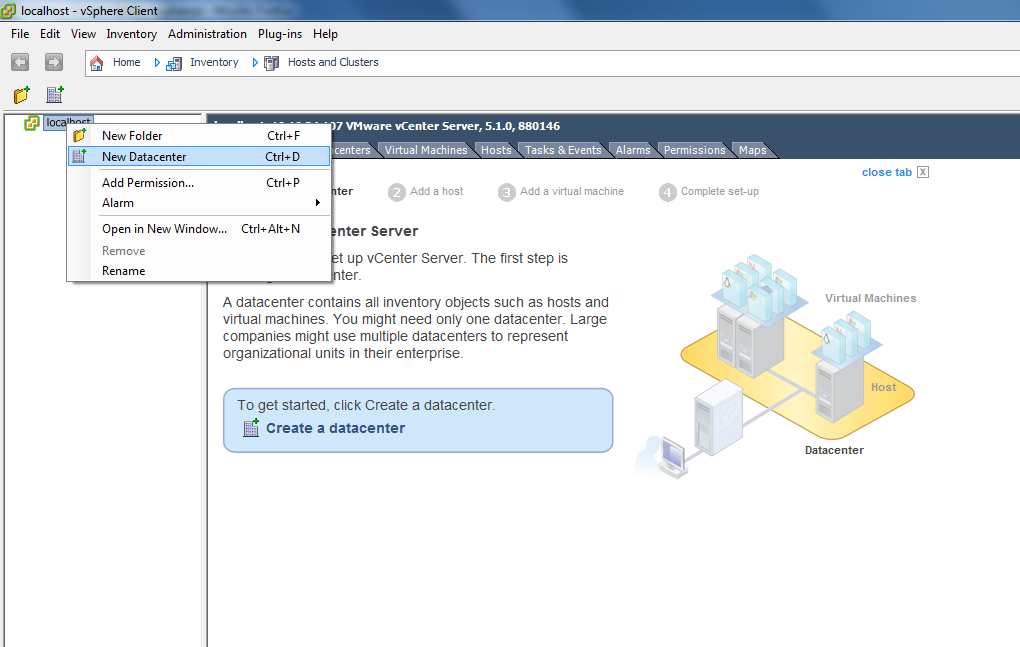Click the step 4 circle icon

(667, 192)
